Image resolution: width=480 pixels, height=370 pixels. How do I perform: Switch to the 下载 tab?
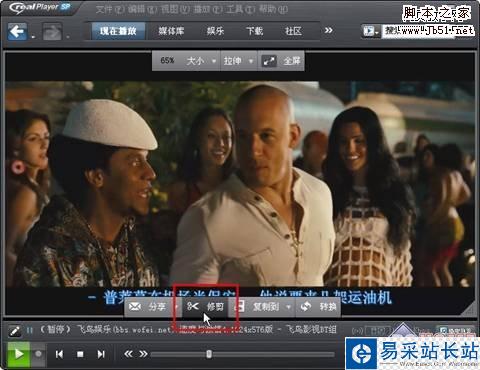254,31
